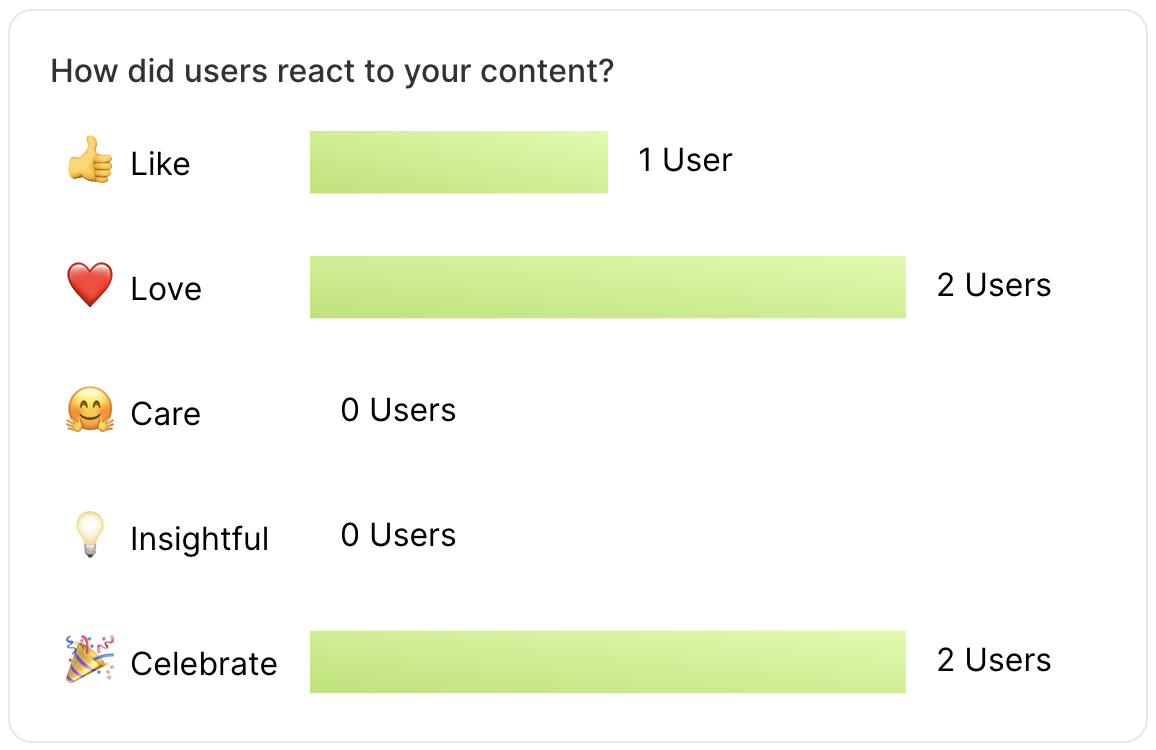Click the light bulb Insightful icon
1156x750 pixels.
pyautogui.click(x=90, y=534)
